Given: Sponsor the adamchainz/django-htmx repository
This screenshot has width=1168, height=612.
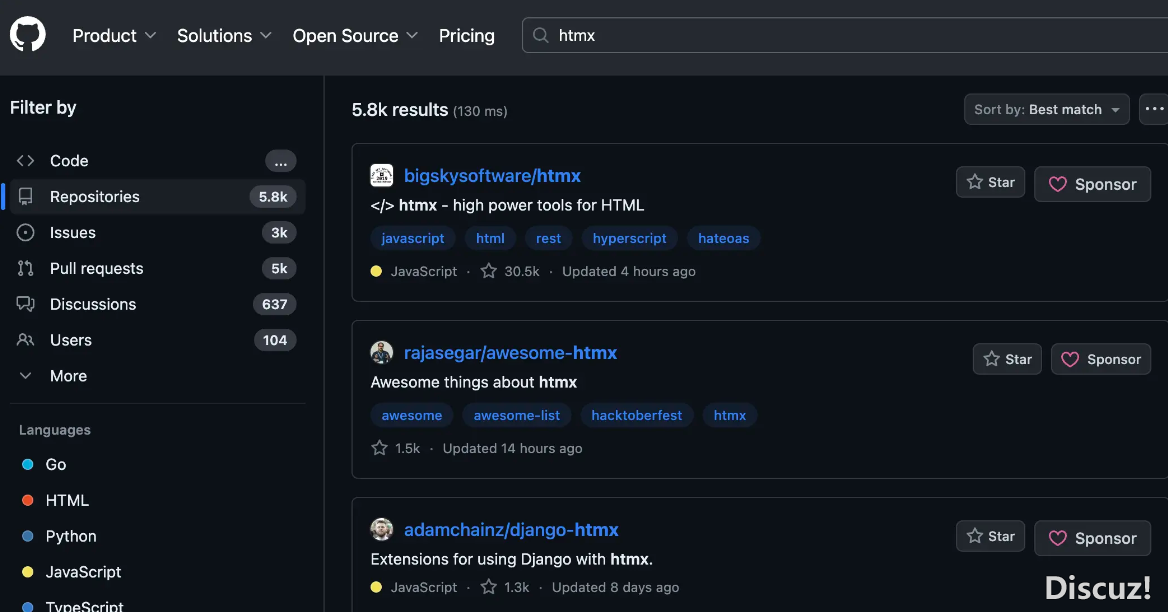Looking at the screenshot, I should click(x=1092, y=538).
